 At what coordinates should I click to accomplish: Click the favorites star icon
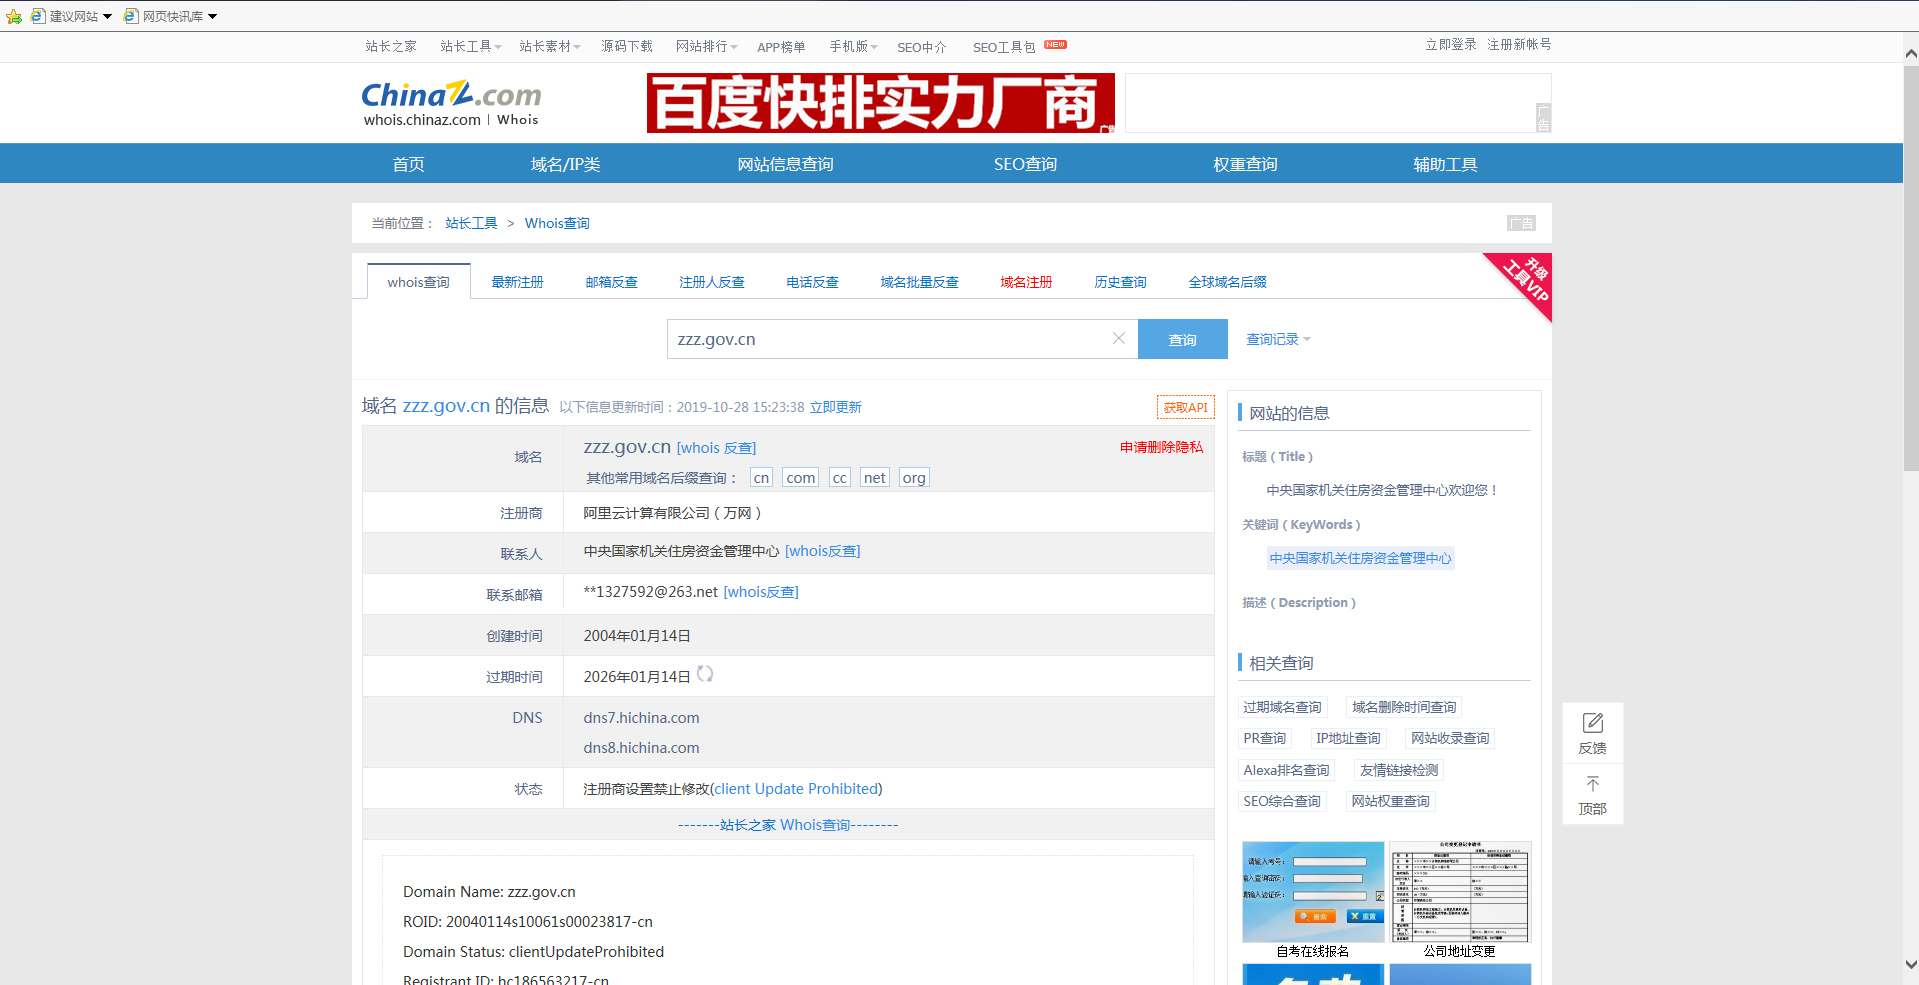(x=13, y=16)
